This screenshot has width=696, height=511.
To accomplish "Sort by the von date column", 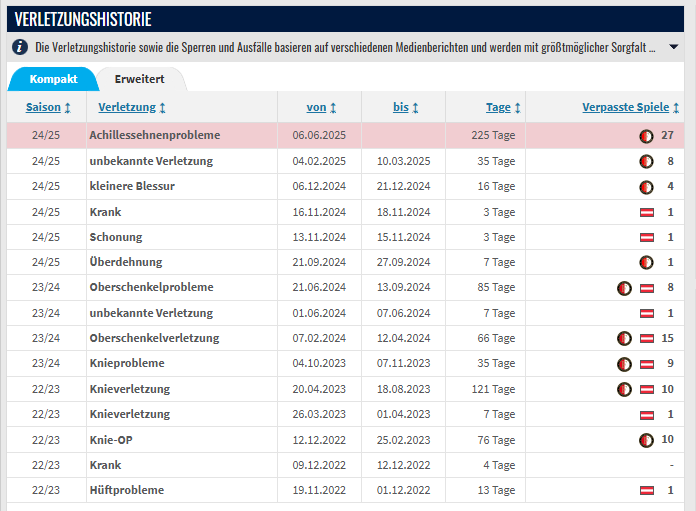I will 321,107.
